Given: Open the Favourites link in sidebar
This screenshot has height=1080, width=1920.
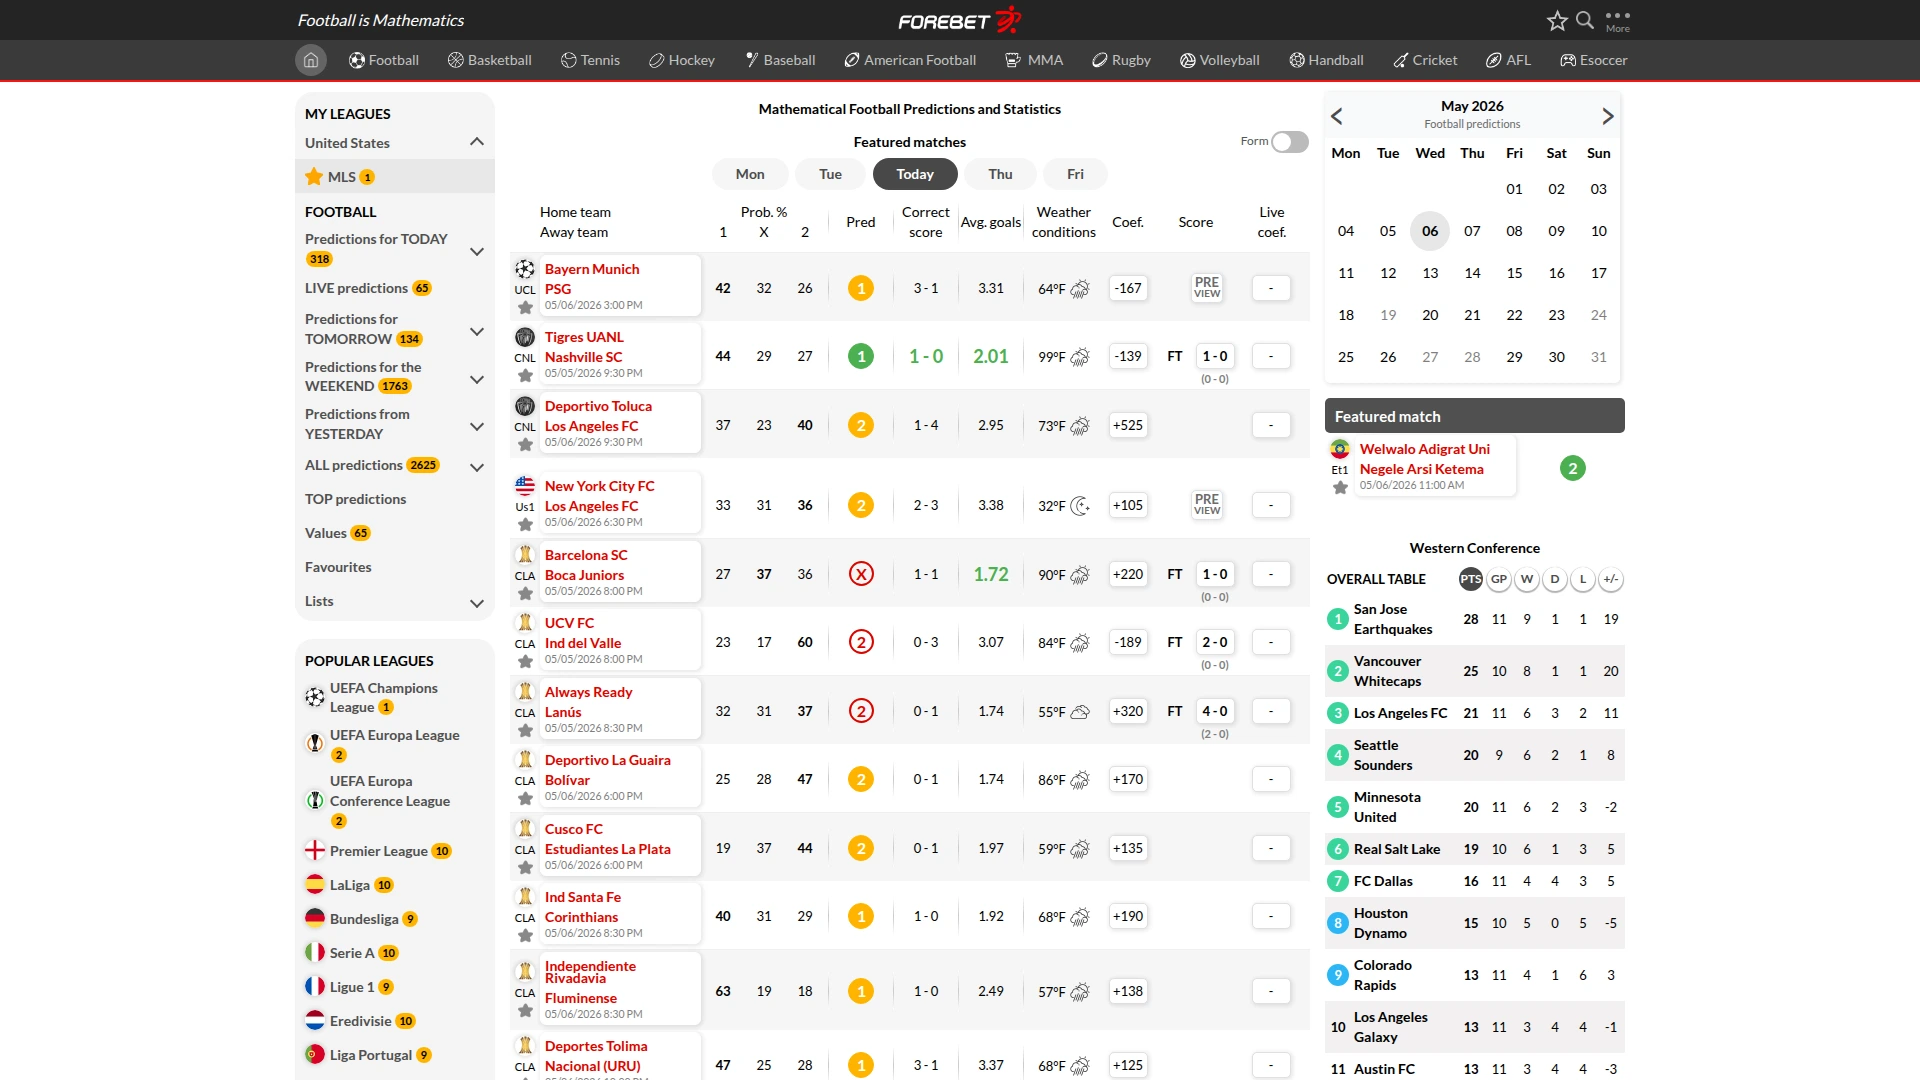Looking at the screenshot, I should [x=338, y=567].
